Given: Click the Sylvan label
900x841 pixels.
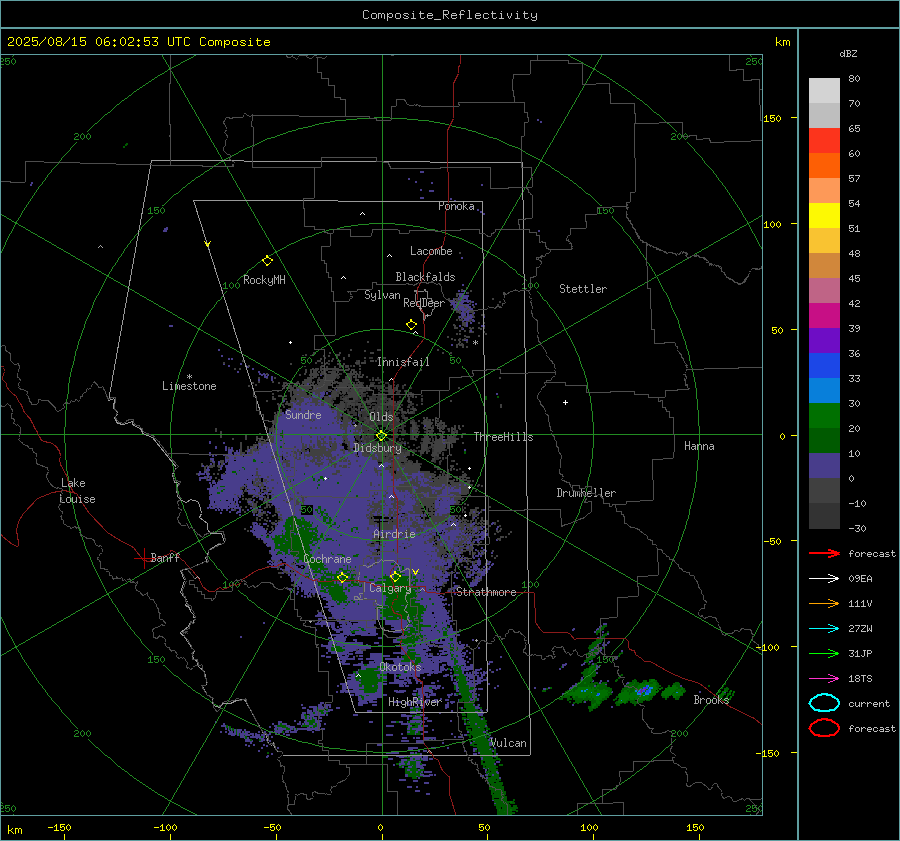Looking at the screenshot, I should click(x=382, y=295).
